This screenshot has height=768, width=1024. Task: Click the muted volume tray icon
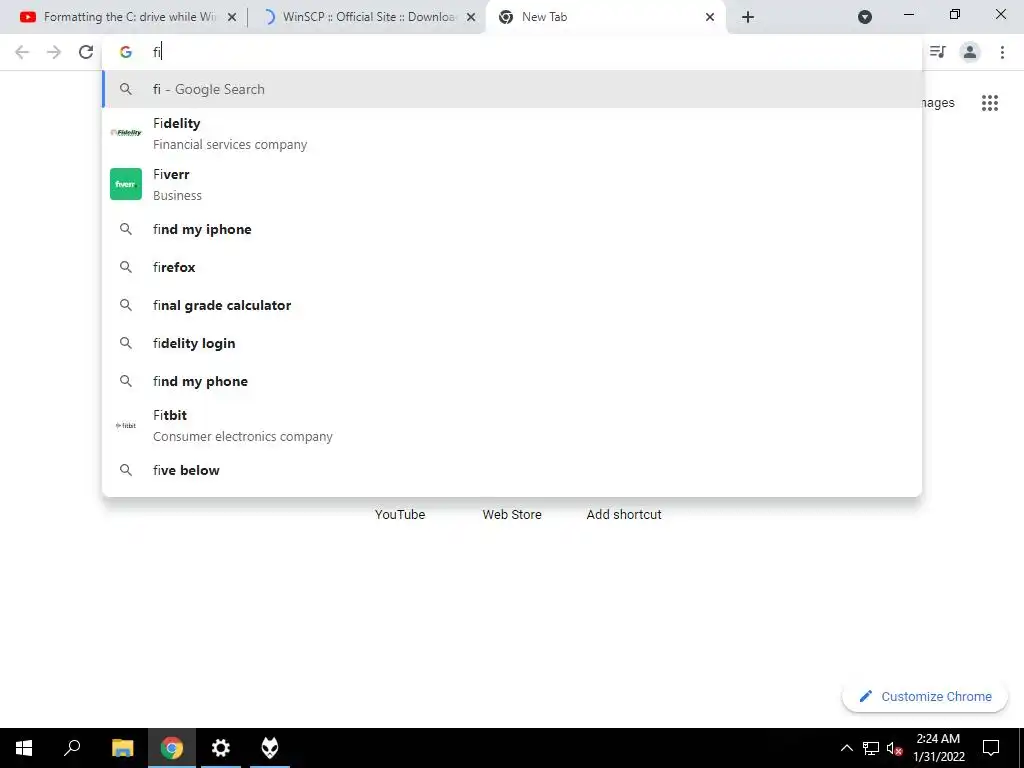pos(894,748)
